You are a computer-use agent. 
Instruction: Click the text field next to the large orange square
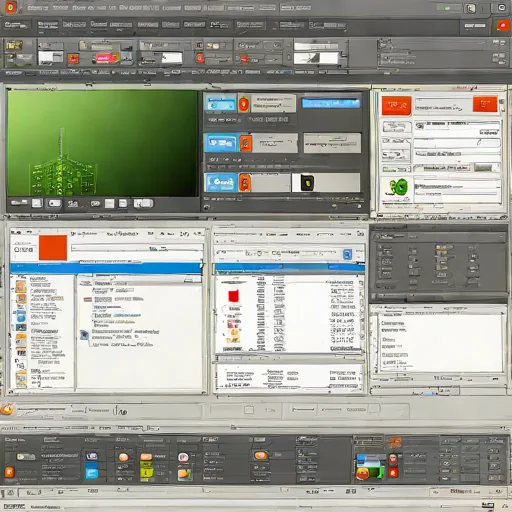coord(137,248)
